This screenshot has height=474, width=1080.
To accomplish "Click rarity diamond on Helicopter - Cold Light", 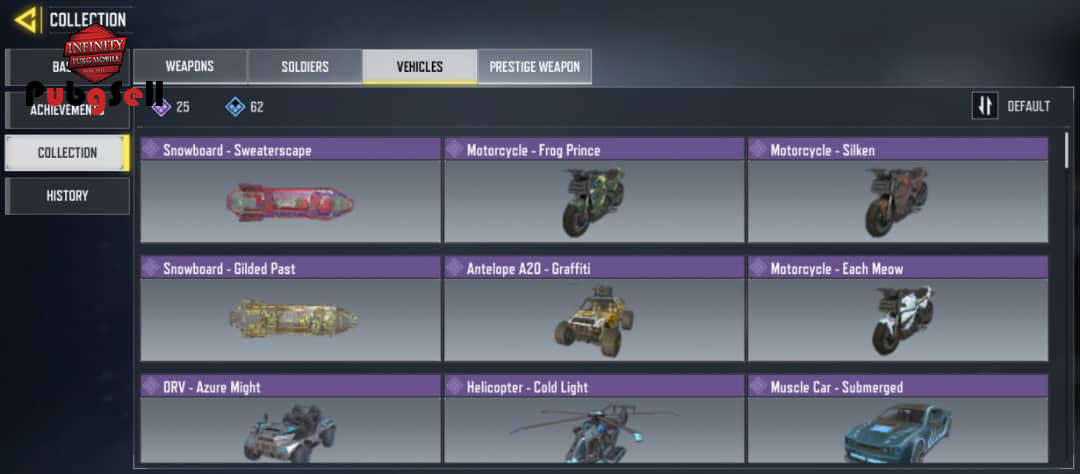I will coord(455,387).
